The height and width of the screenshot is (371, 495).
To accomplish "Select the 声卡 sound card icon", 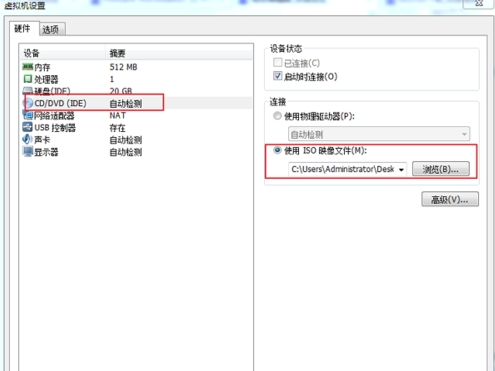I will [x=27, y=139].
